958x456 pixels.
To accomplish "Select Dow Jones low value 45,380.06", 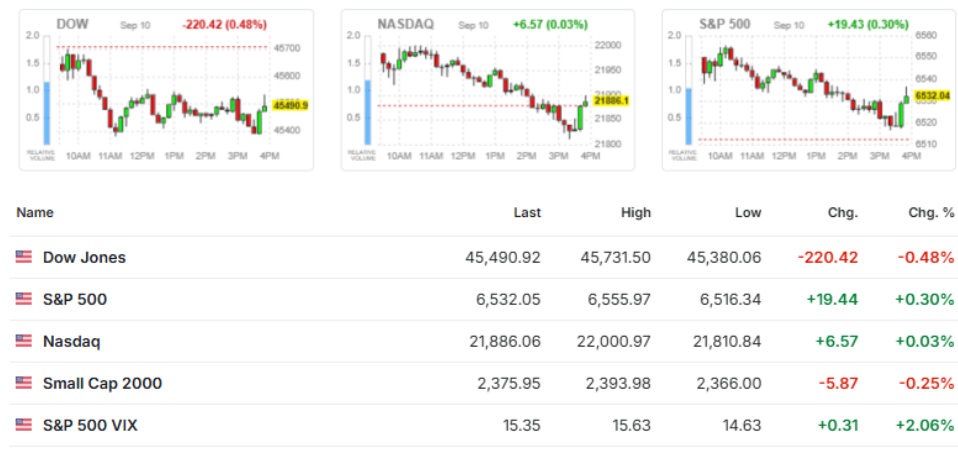I will tap(724, 257).
